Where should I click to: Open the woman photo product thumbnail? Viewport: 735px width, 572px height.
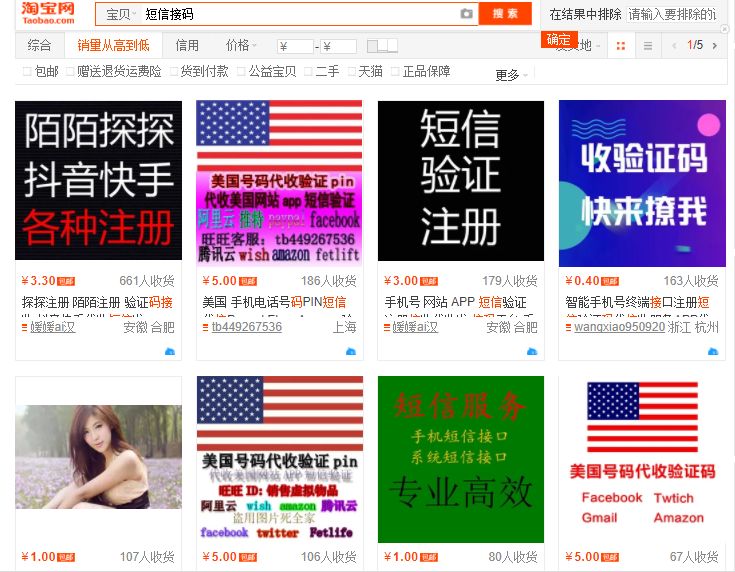coord(98,457)
